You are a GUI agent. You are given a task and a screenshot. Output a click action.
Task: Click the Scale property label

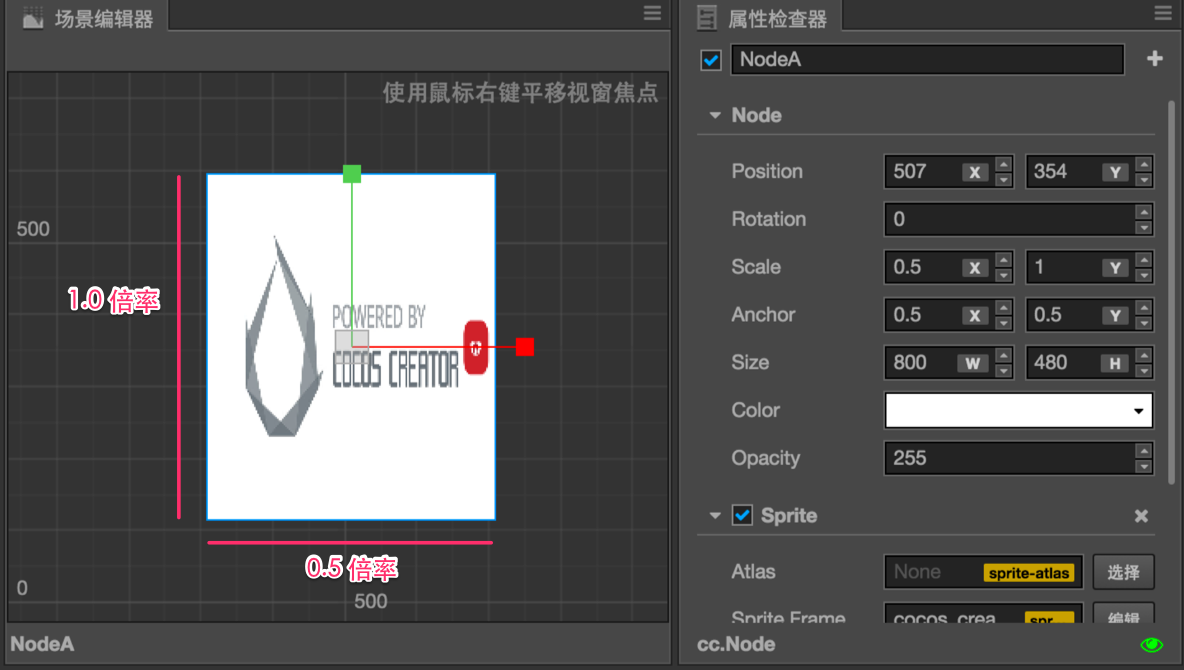click(756, 267)
